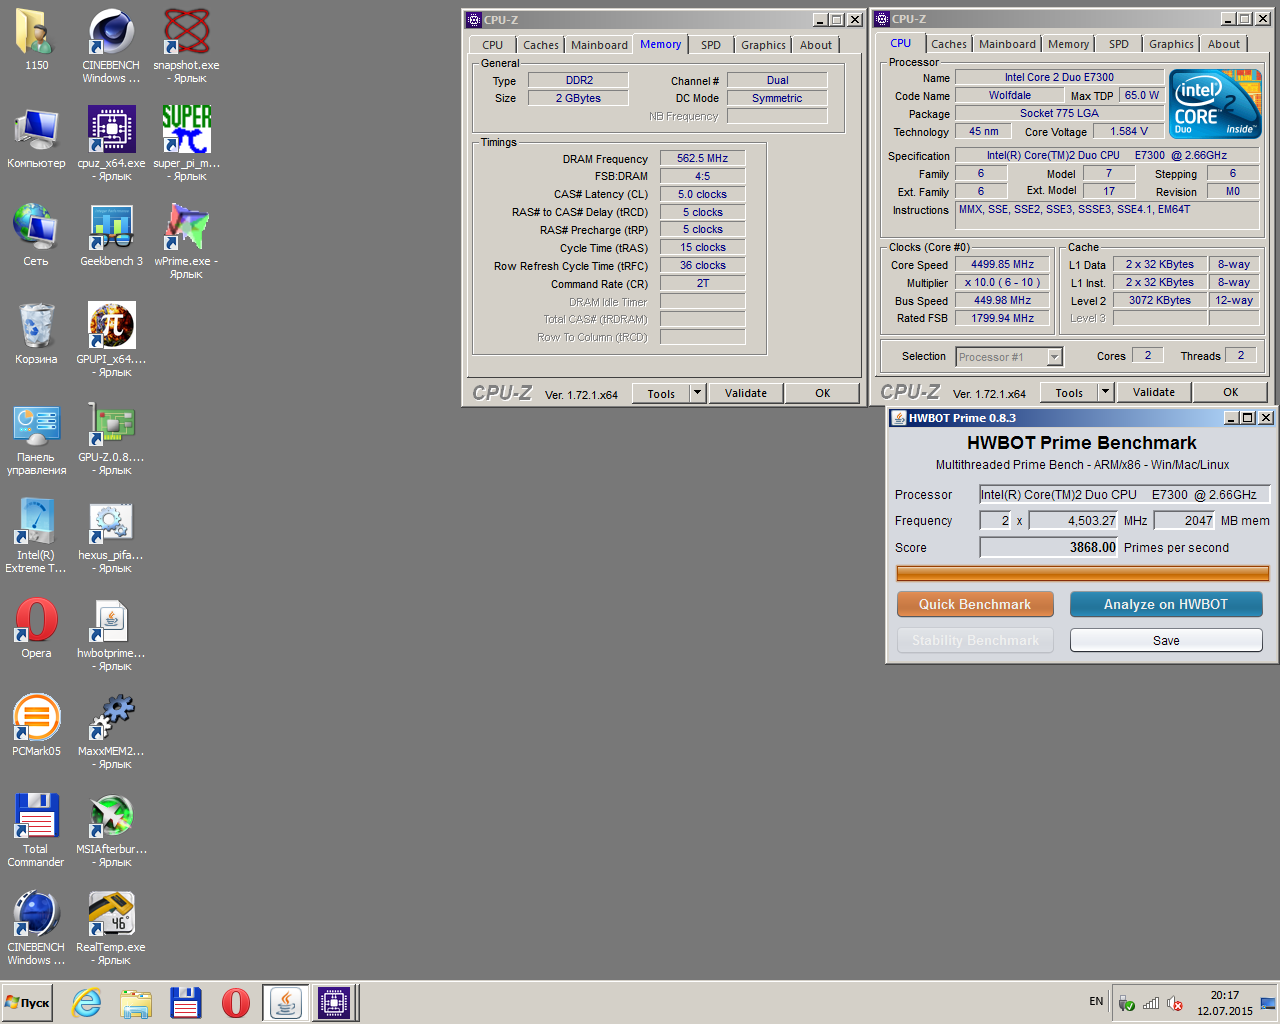This screenshot has height=1024, width=1280.
Task: Open the Компьютер desktop icon
Action: click(36, 138)
